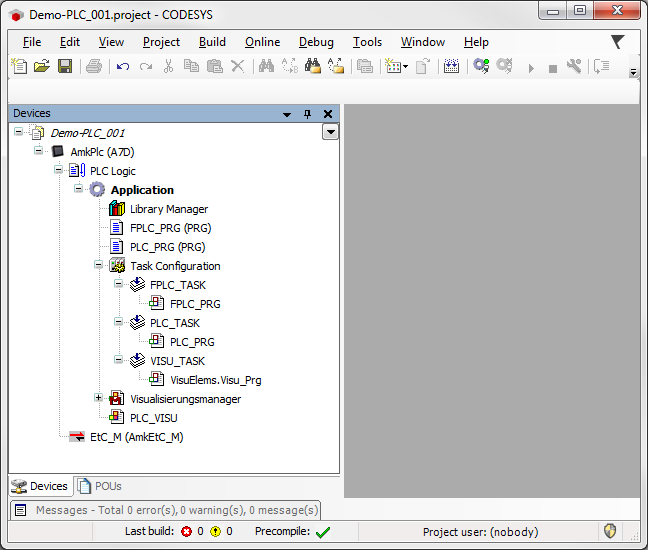Save the project using the floppy disk icon
The image size is (648, 550).
click(x=65, y=66)
